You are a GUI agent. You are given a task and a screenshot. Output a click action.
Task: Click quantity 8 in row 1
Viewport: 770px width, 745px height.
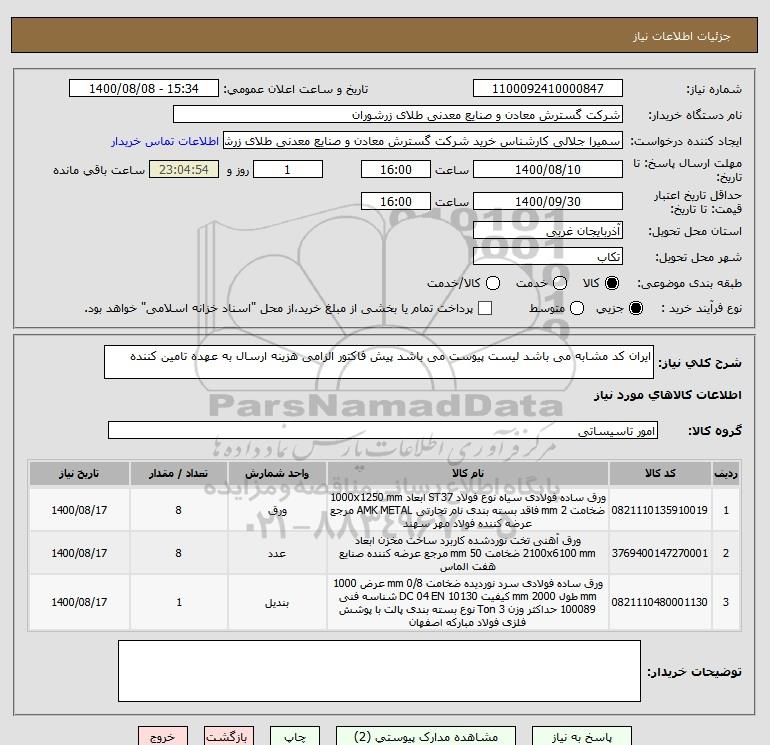(x=178, y=510)
